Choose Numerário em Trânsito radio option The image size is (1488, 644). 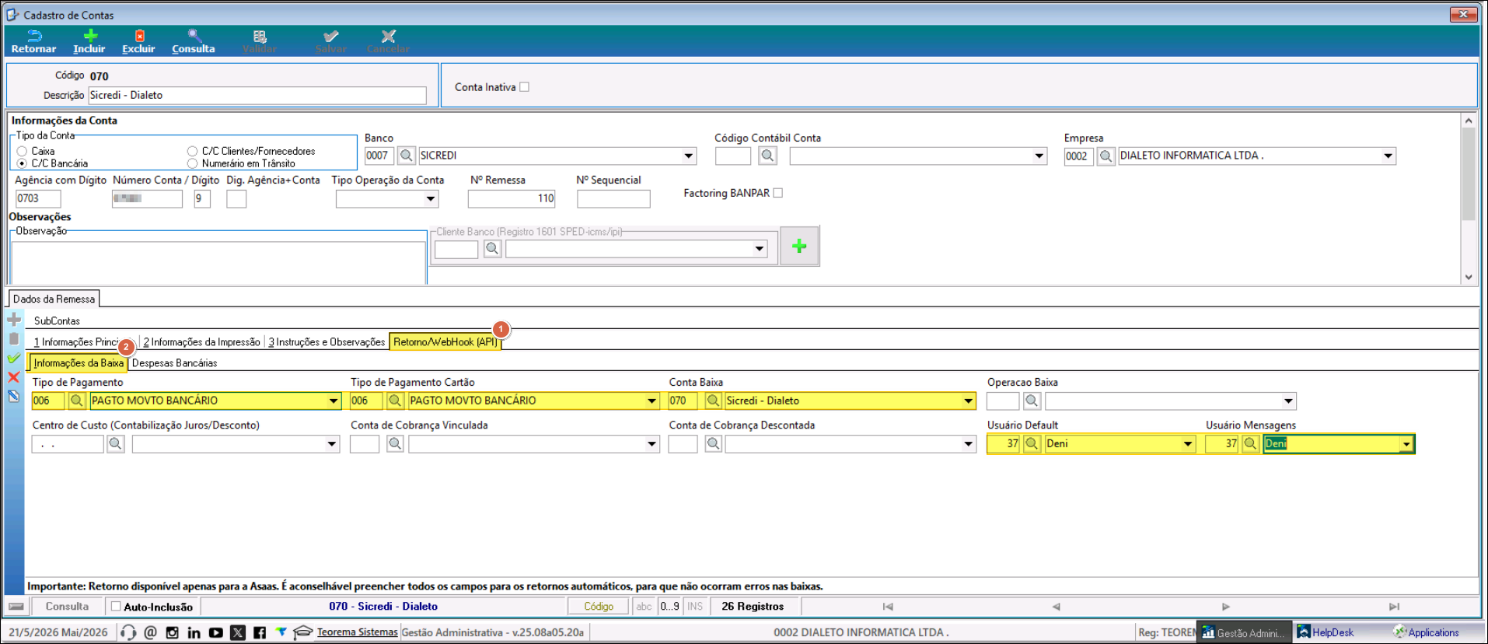[192, 163]
